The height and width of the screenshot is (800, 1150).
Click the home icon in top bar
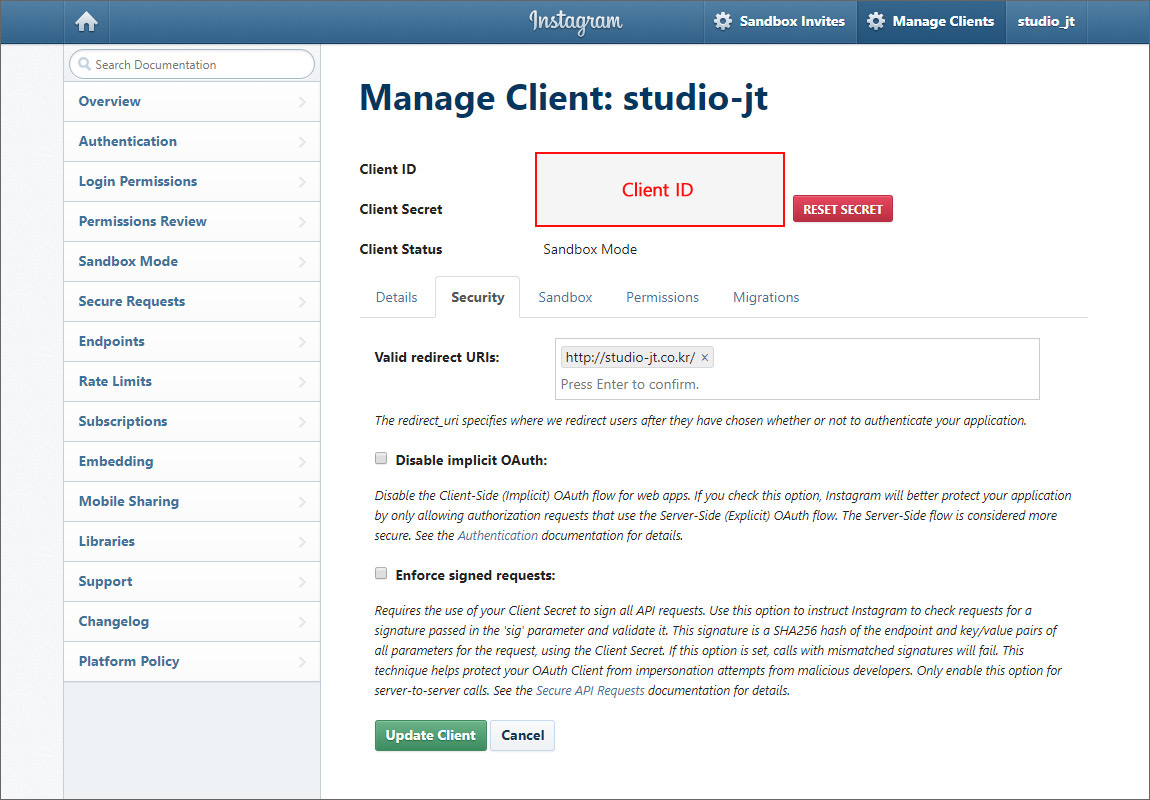tap(87, 21)
